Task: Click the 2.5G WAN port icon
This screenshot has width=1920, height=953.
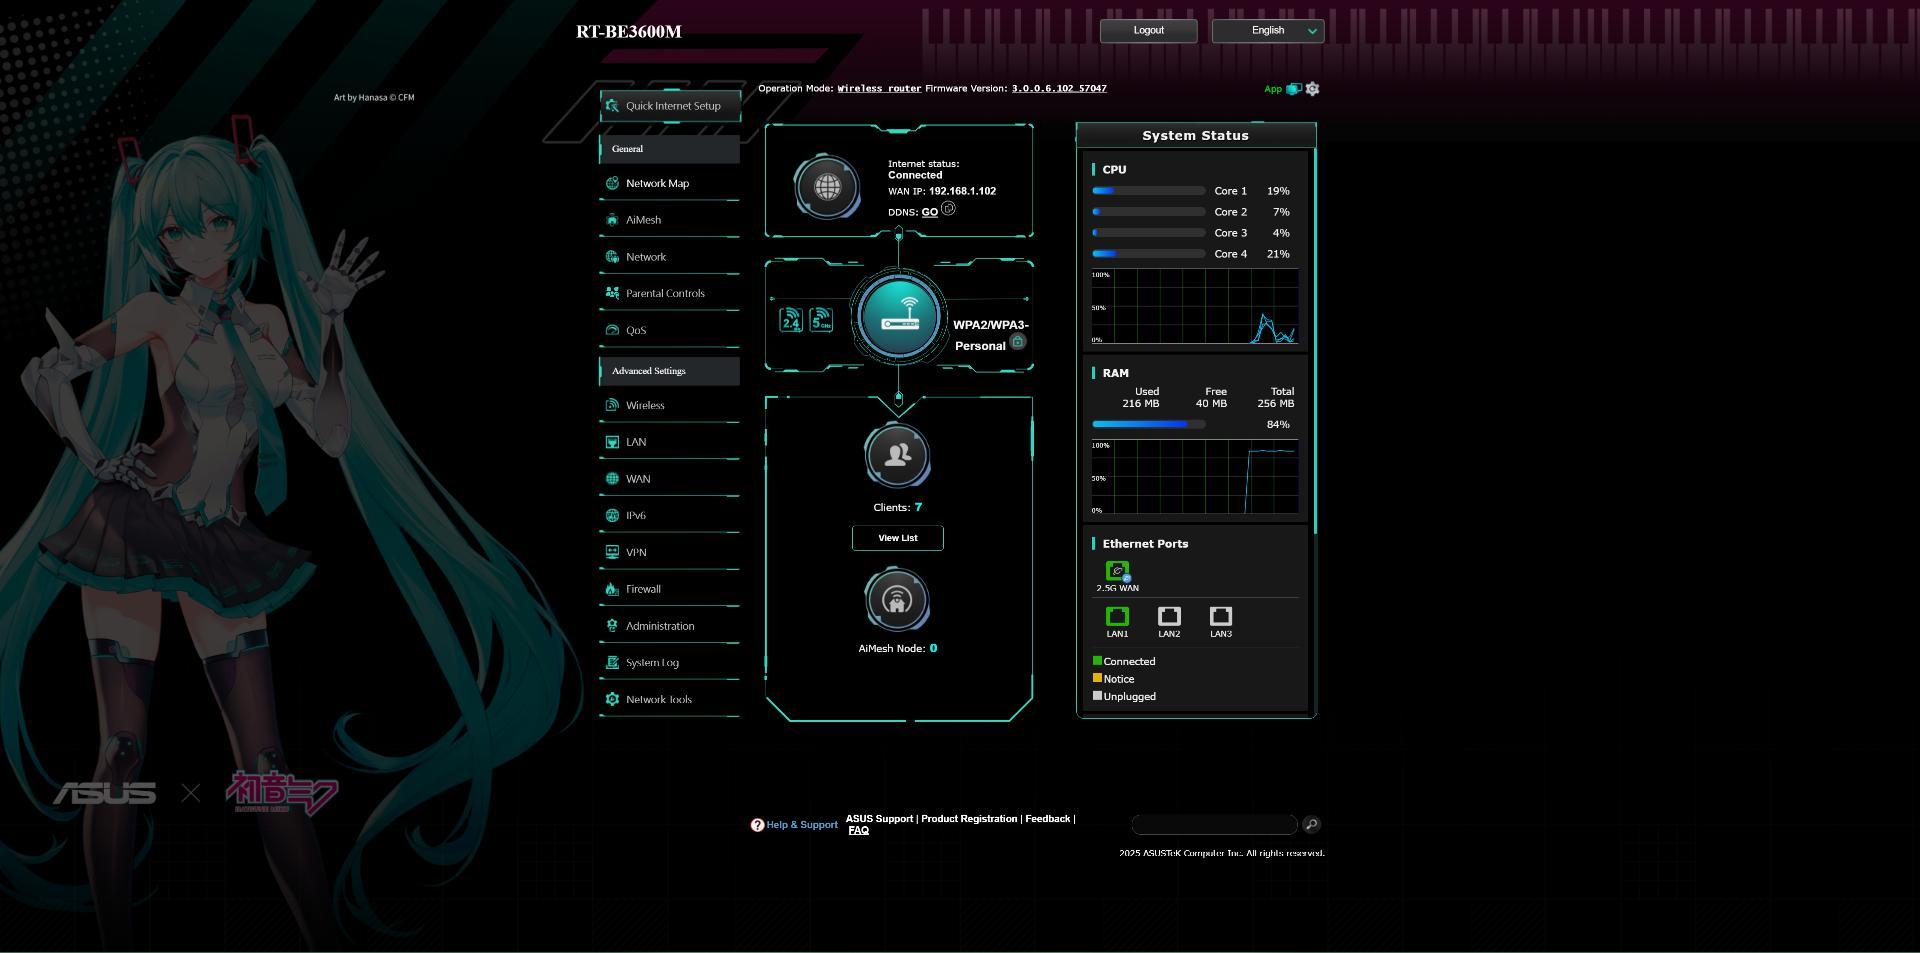Action: (1117, 571)
